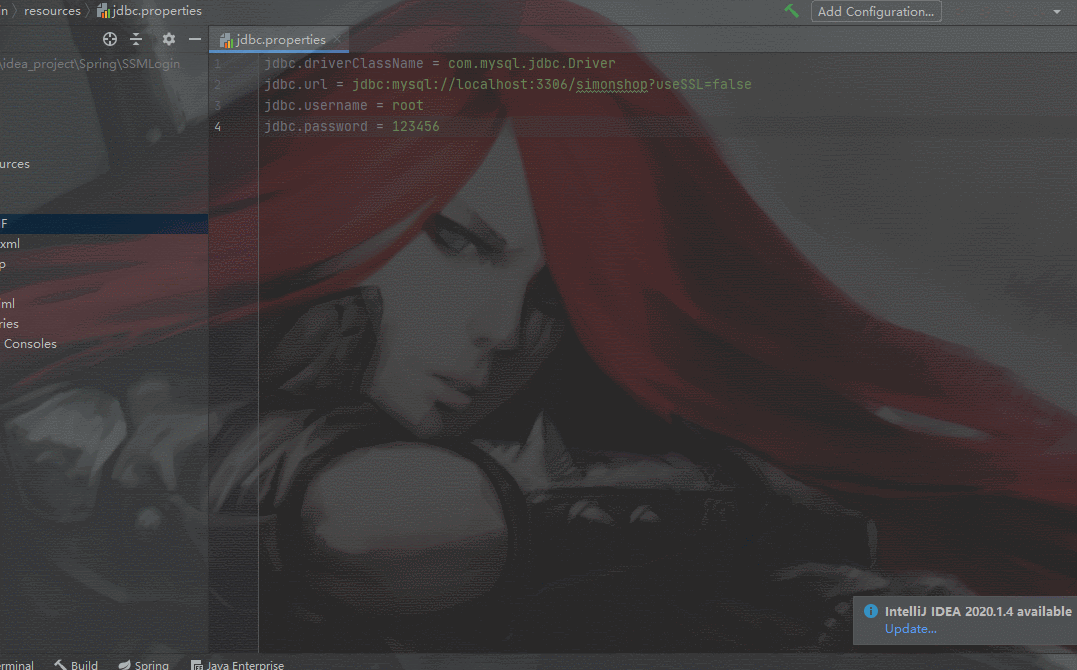Click the Update... link in notification

(x=910, y=629)
